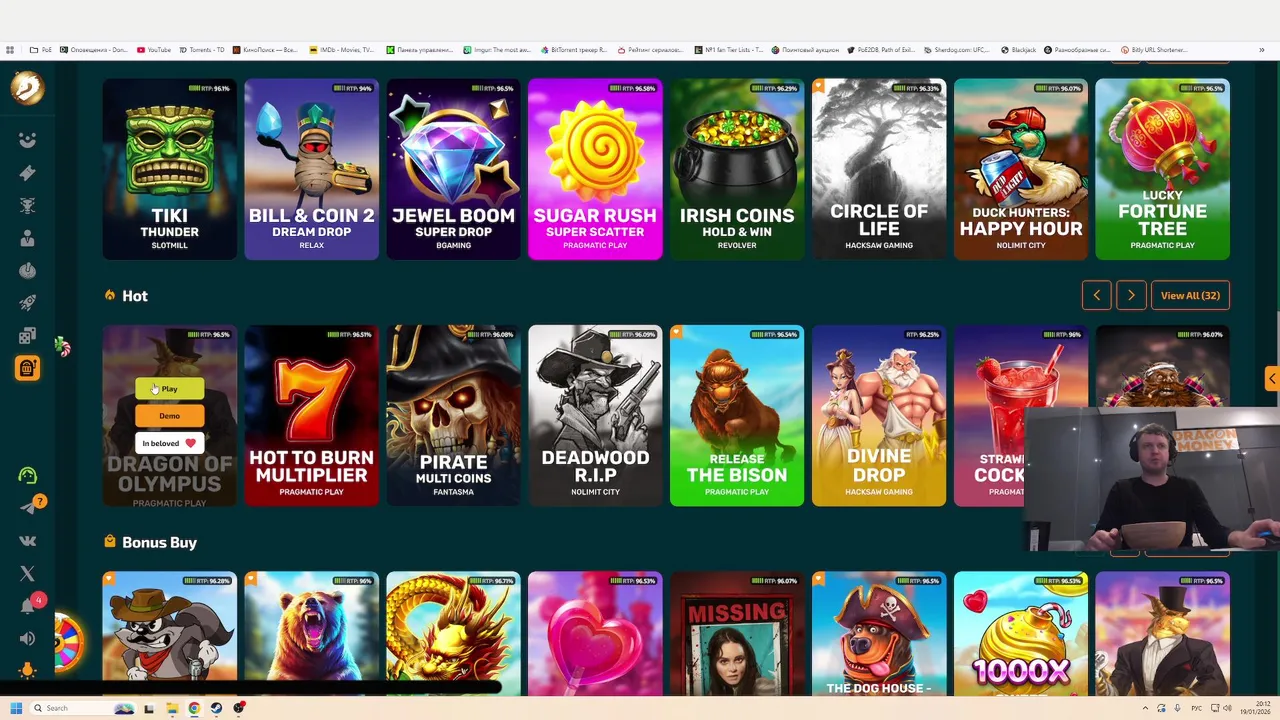1280x720 pixels.
Task: Select the smiley face sidebar icon
Action: pos(27,140)
